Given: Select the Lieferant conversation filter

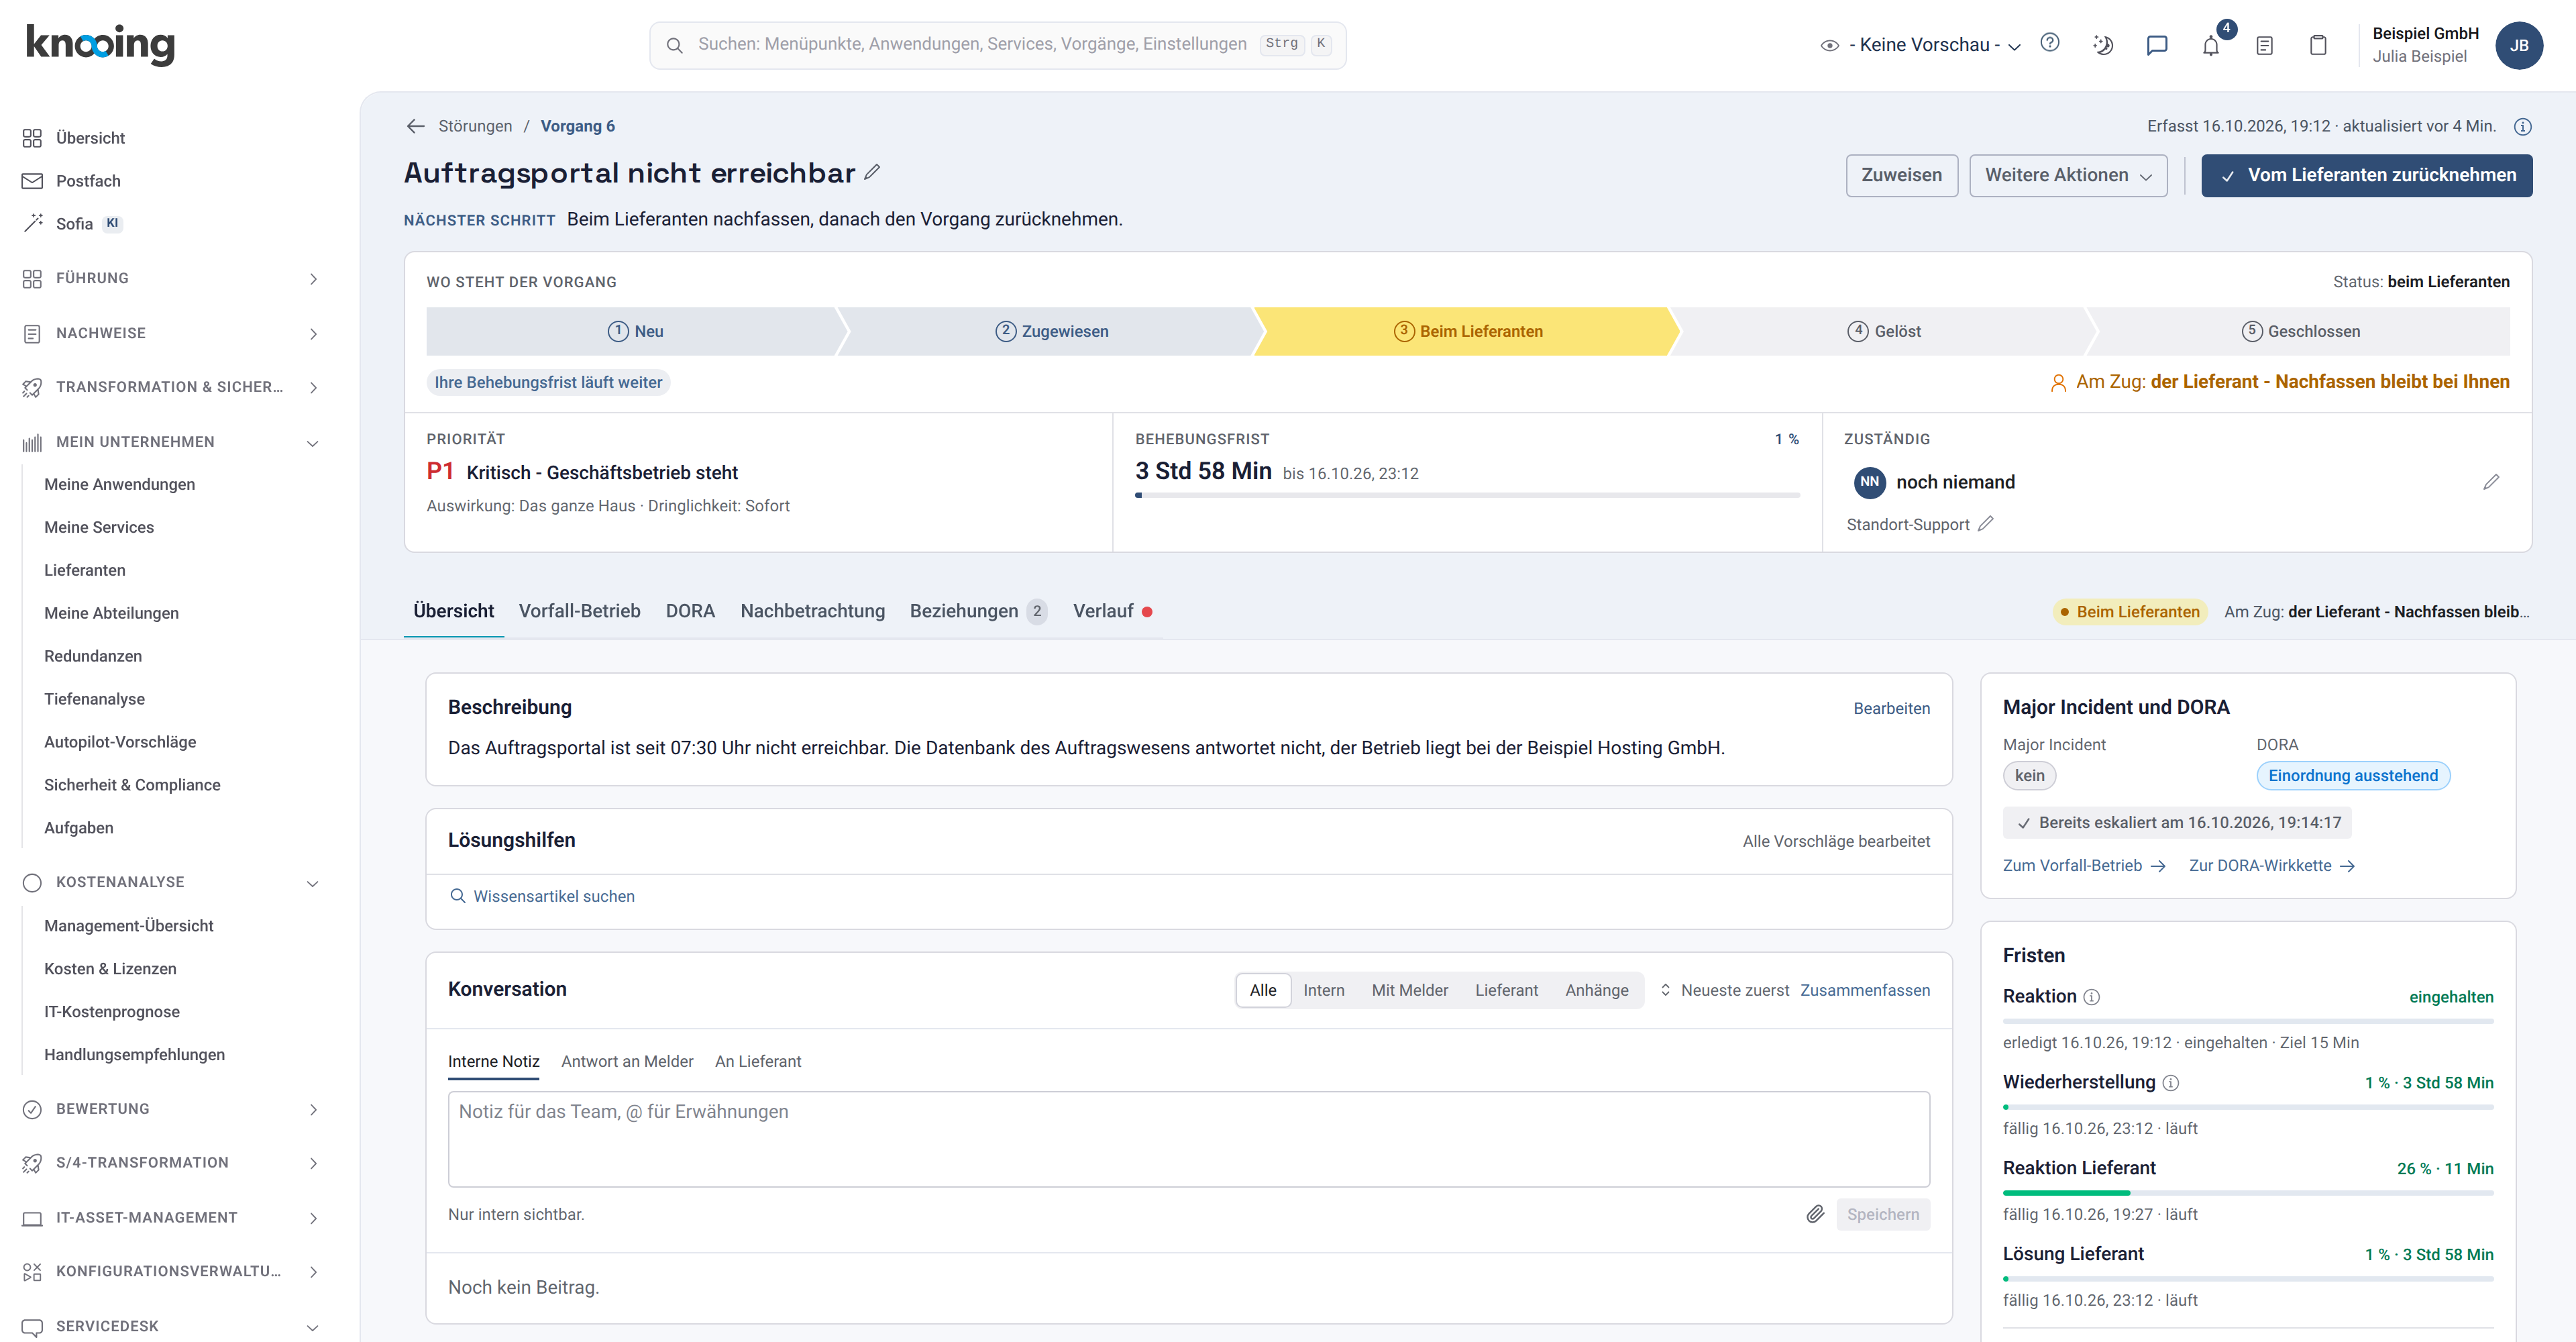Looking at the screenshot, I should coord(1506,990).
